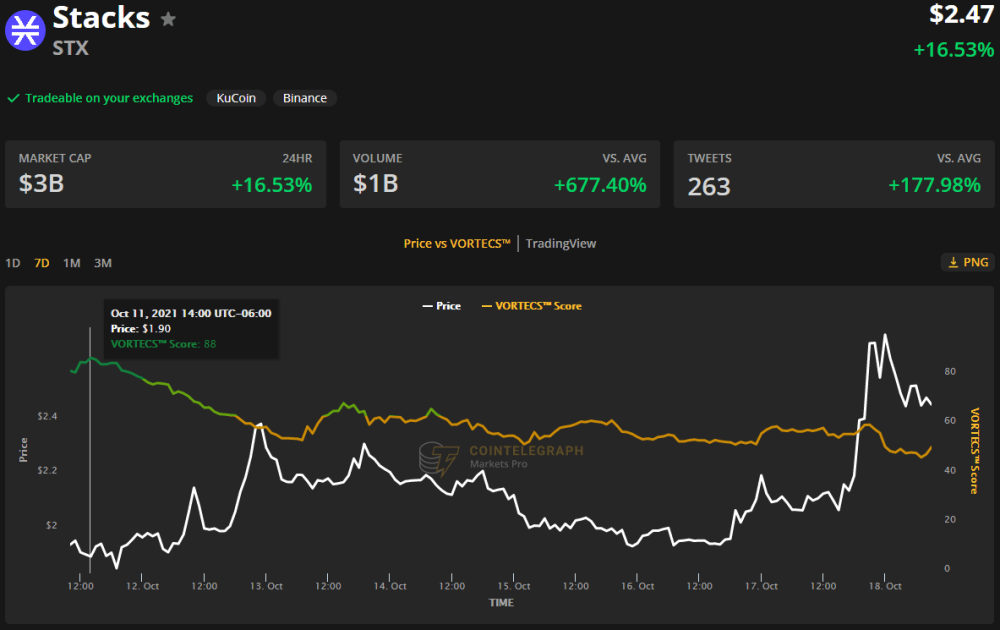Viewport: 1000px width, 630px height.
Task: Click the 18. Oct label on time axis
Action: [885, 586]
